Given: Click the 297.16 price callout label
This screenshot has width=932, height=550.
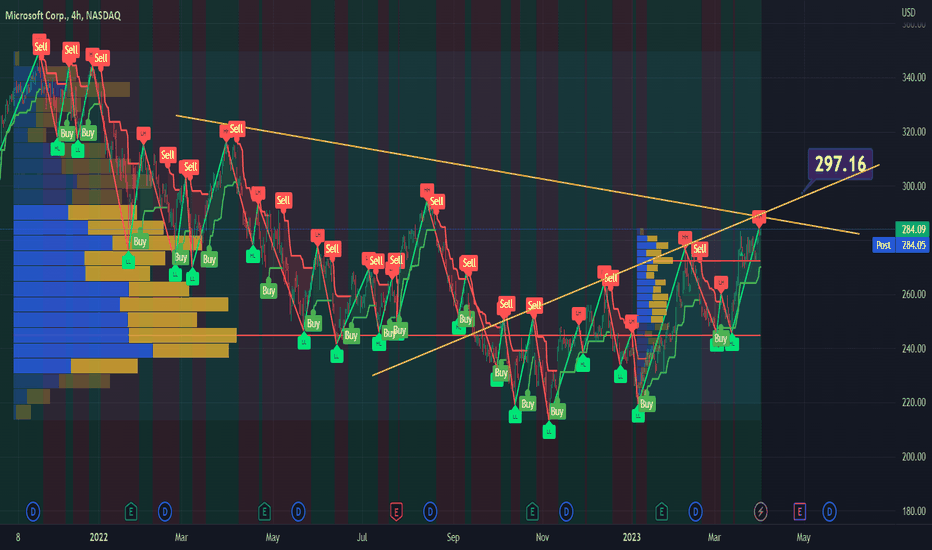Looking at the screenshot, I should [840, 164].
